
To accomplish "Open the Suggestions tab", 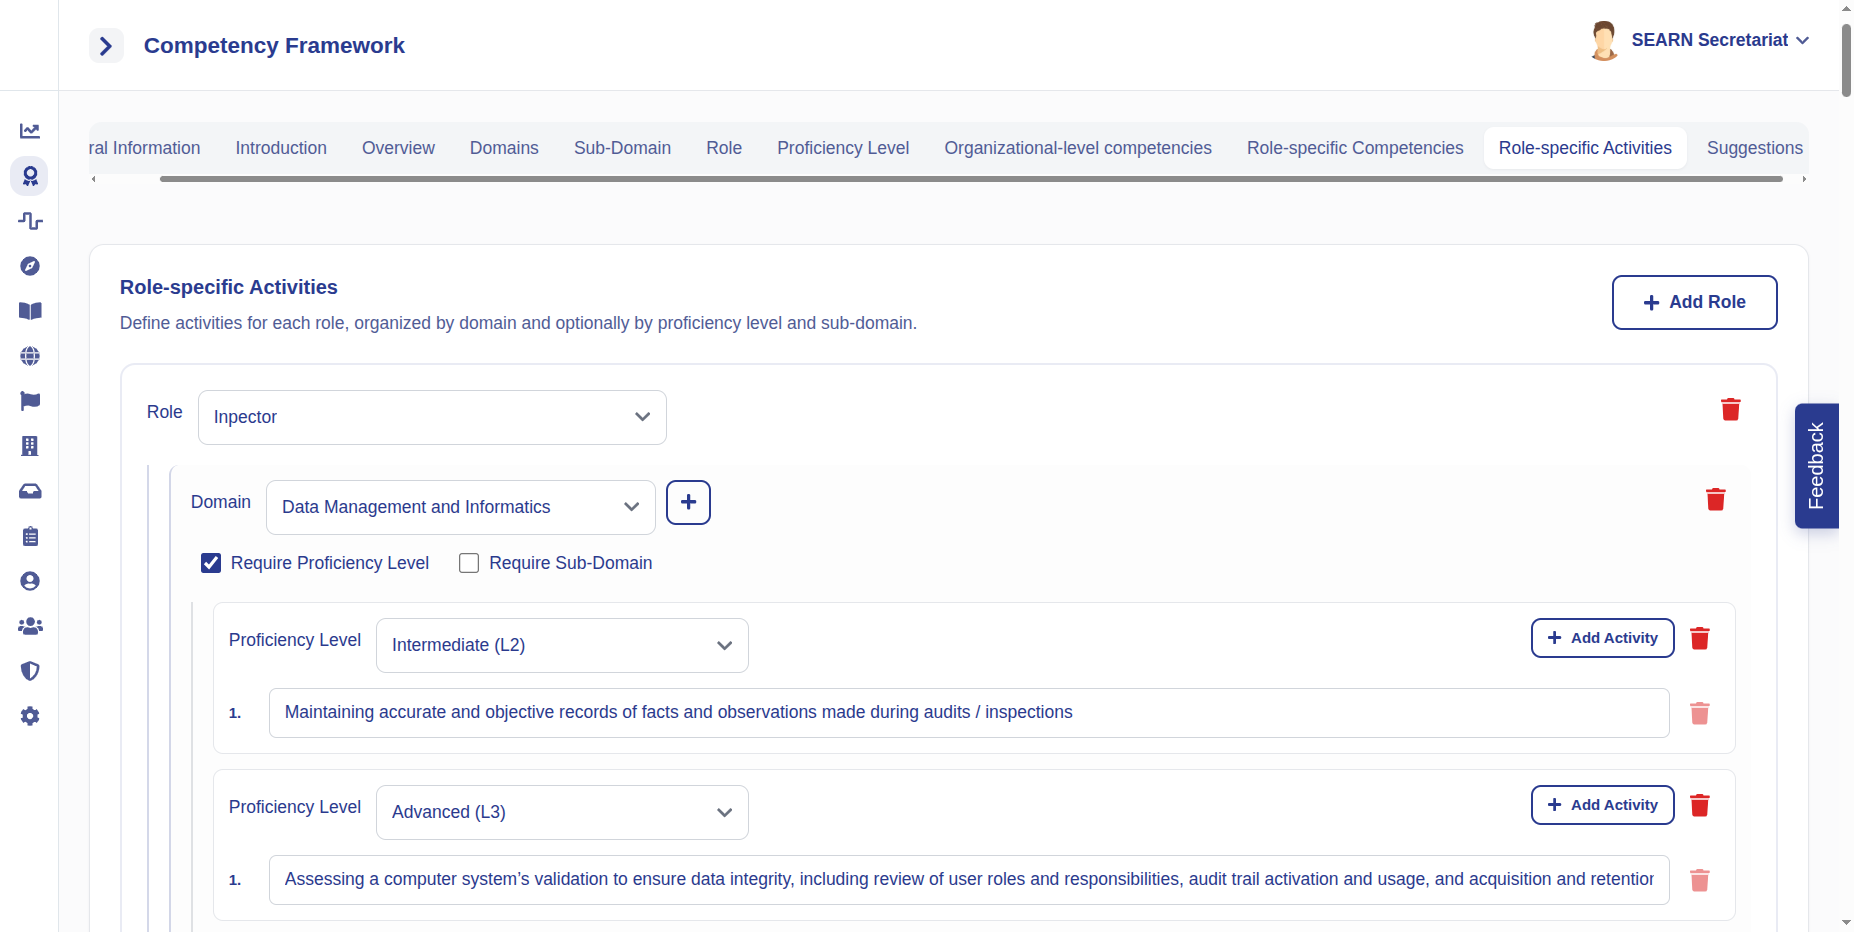I will [x=1755, y=148].
